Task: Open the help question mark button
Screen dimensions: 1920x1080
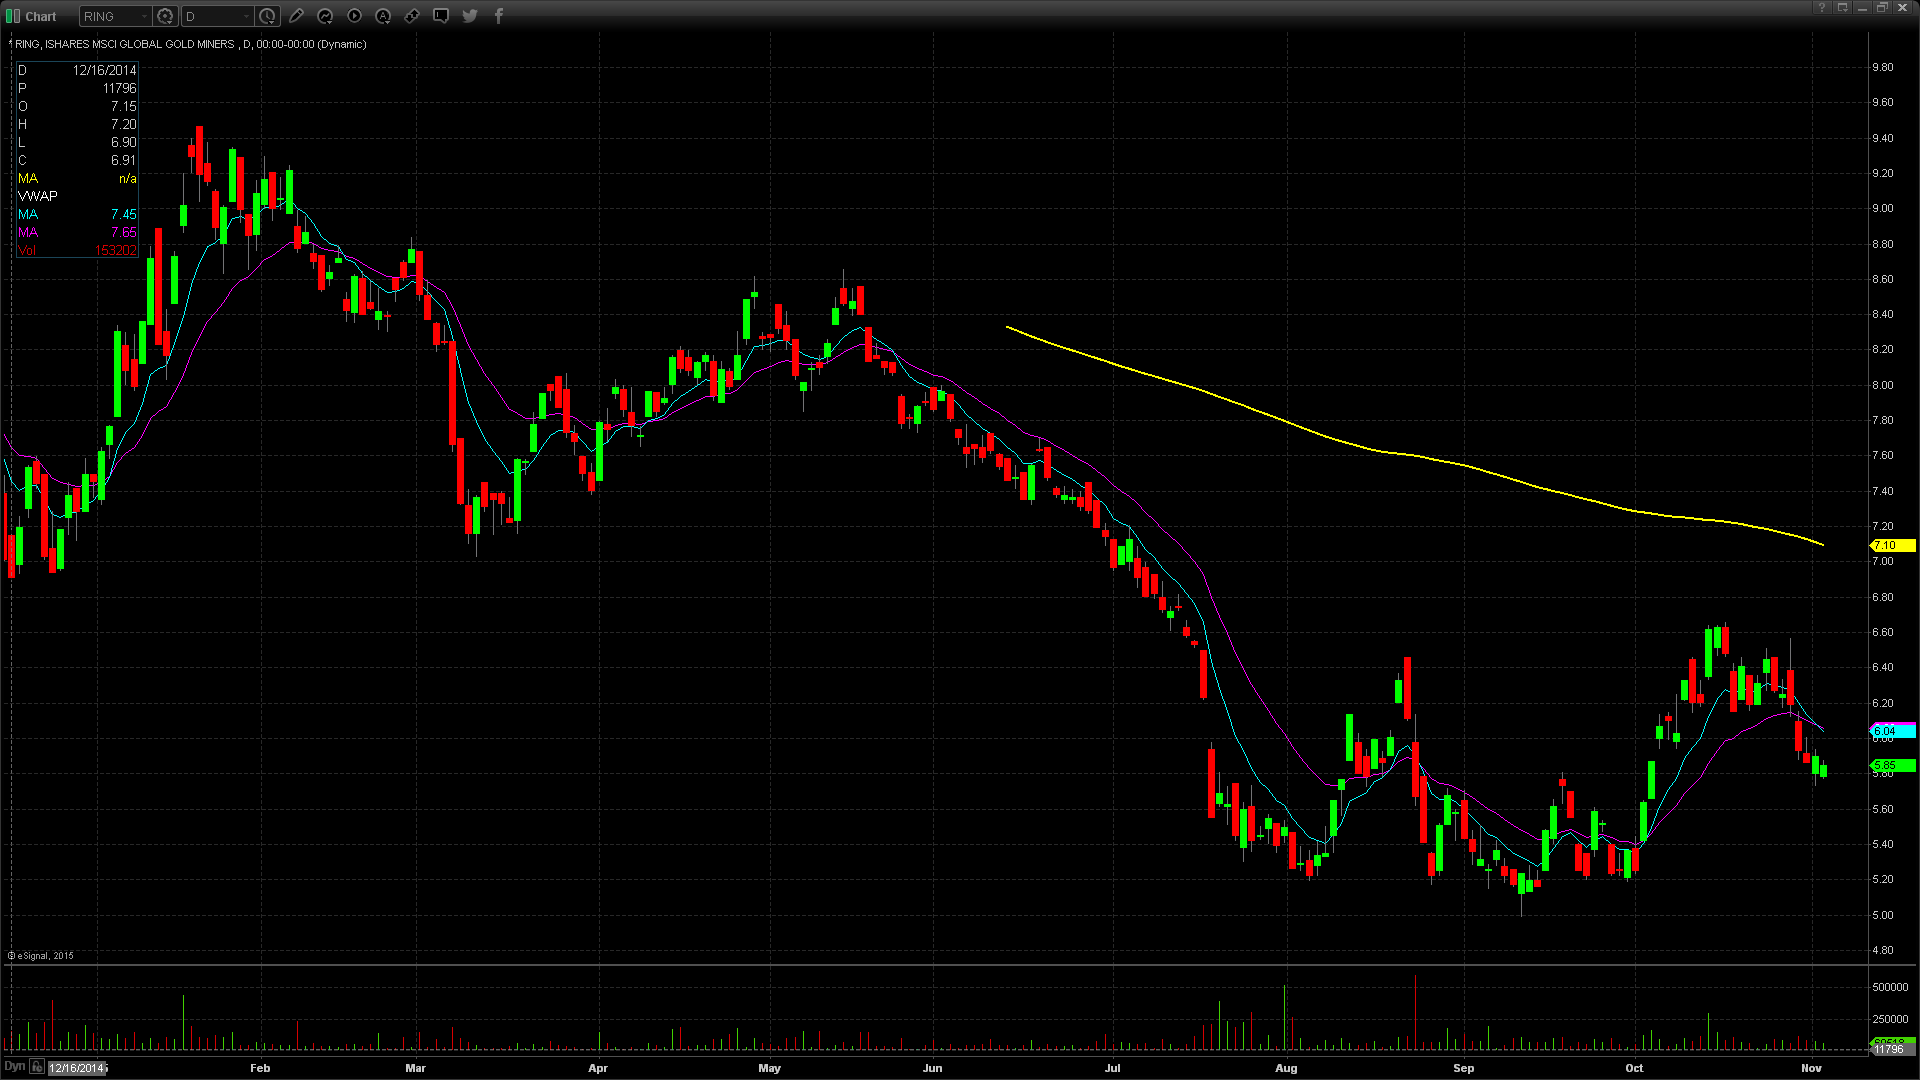Action: 1823,8
